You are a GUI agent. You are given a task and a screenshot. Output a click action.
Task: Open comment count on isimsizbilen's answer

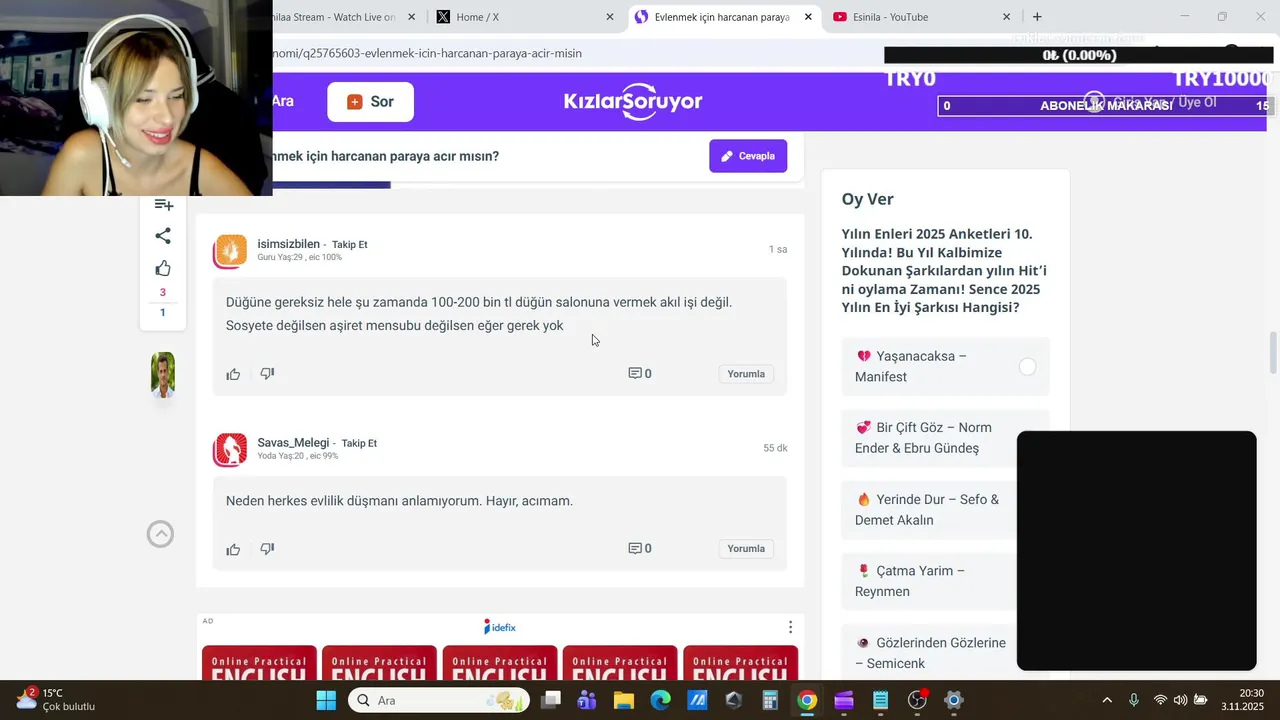[x=640, y=374]
